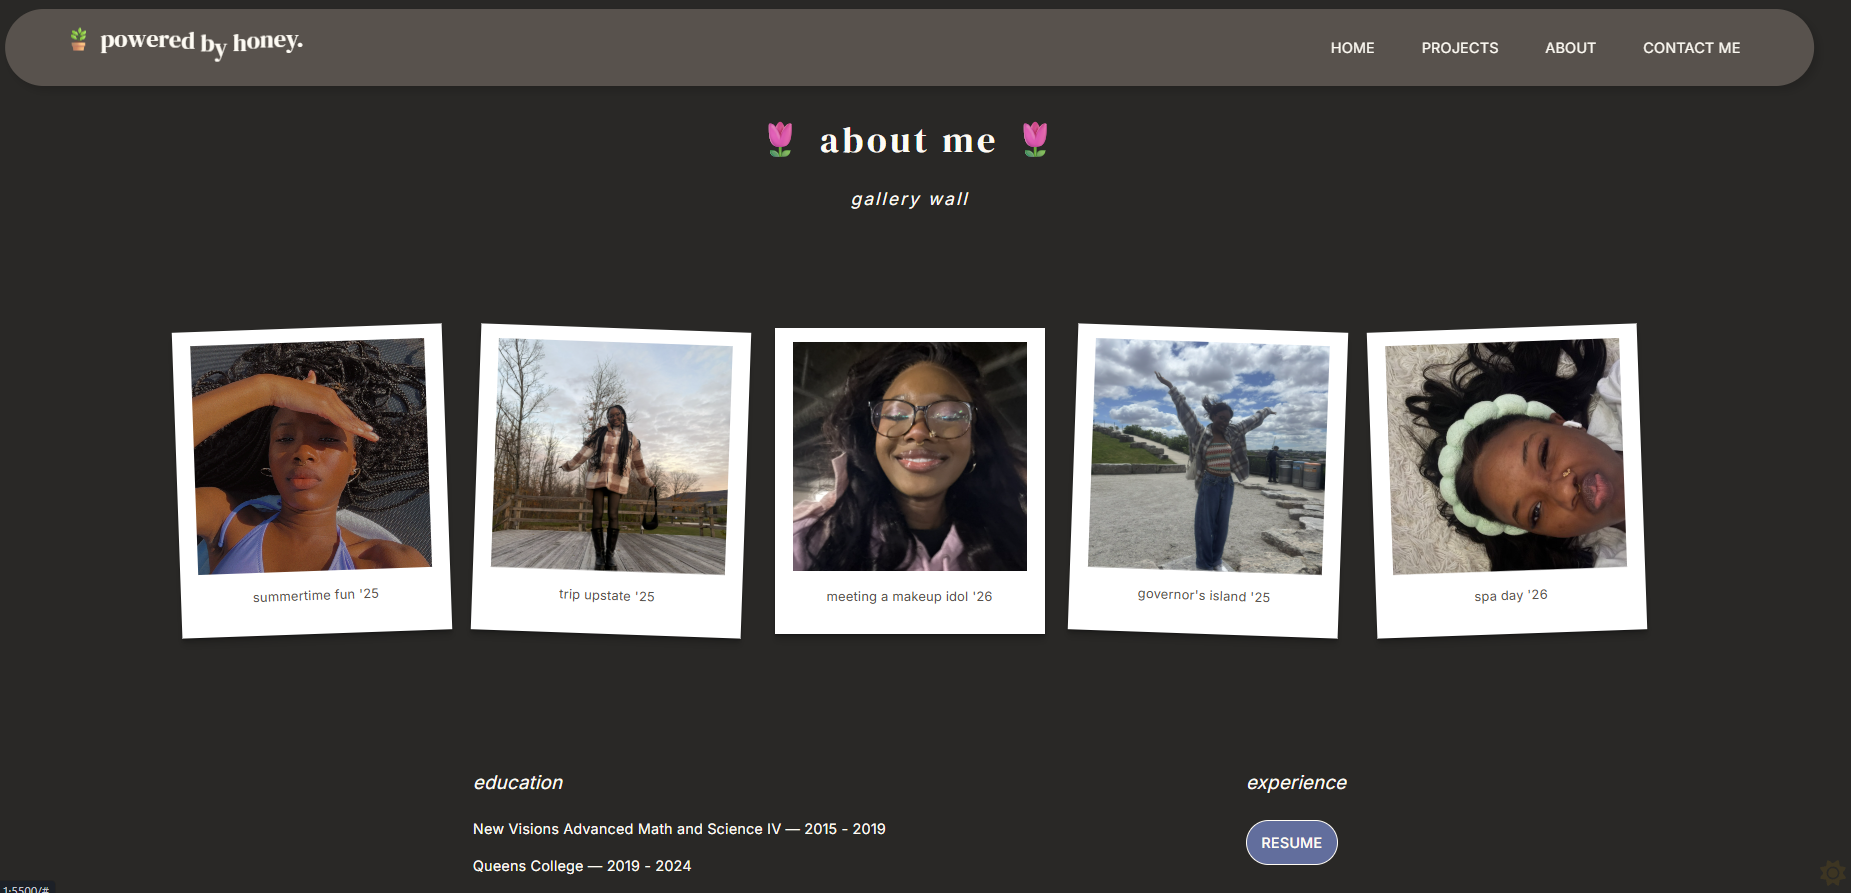Click the gallery wall subtitle
1851x893 pixels.
pos(910,199)
